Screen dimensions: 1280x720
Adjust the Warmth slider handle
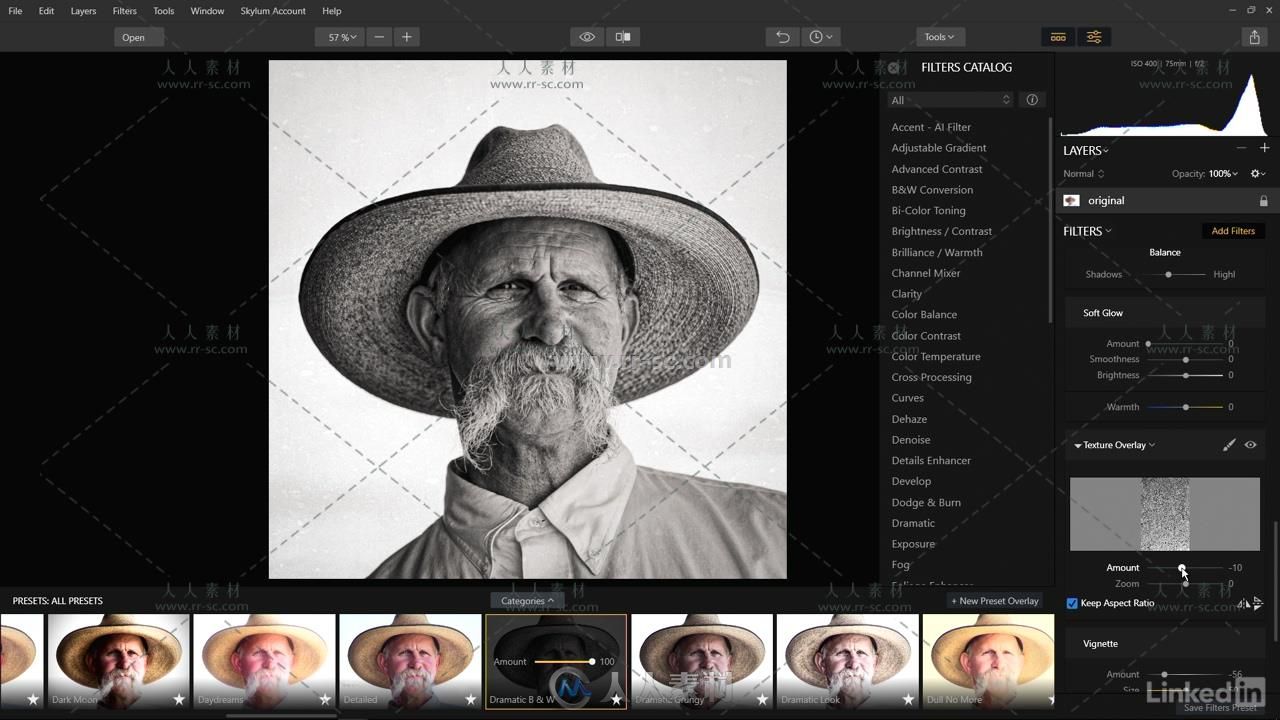(x=1186, y=407)
